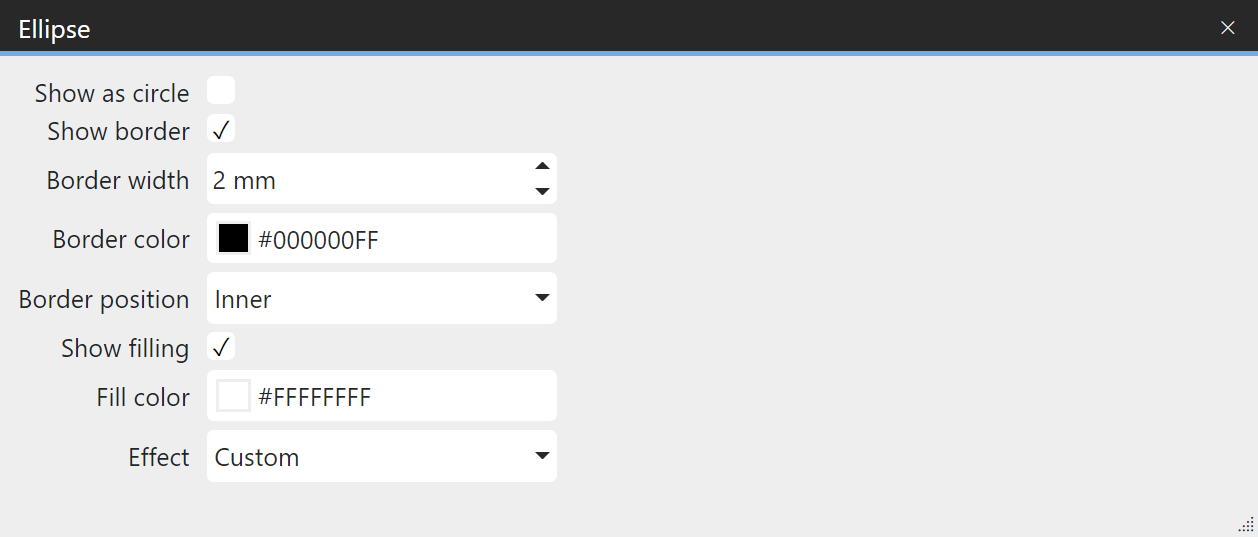Open the Border position dropdown
The image size is (1258, 537).
[x=370, y=299]
